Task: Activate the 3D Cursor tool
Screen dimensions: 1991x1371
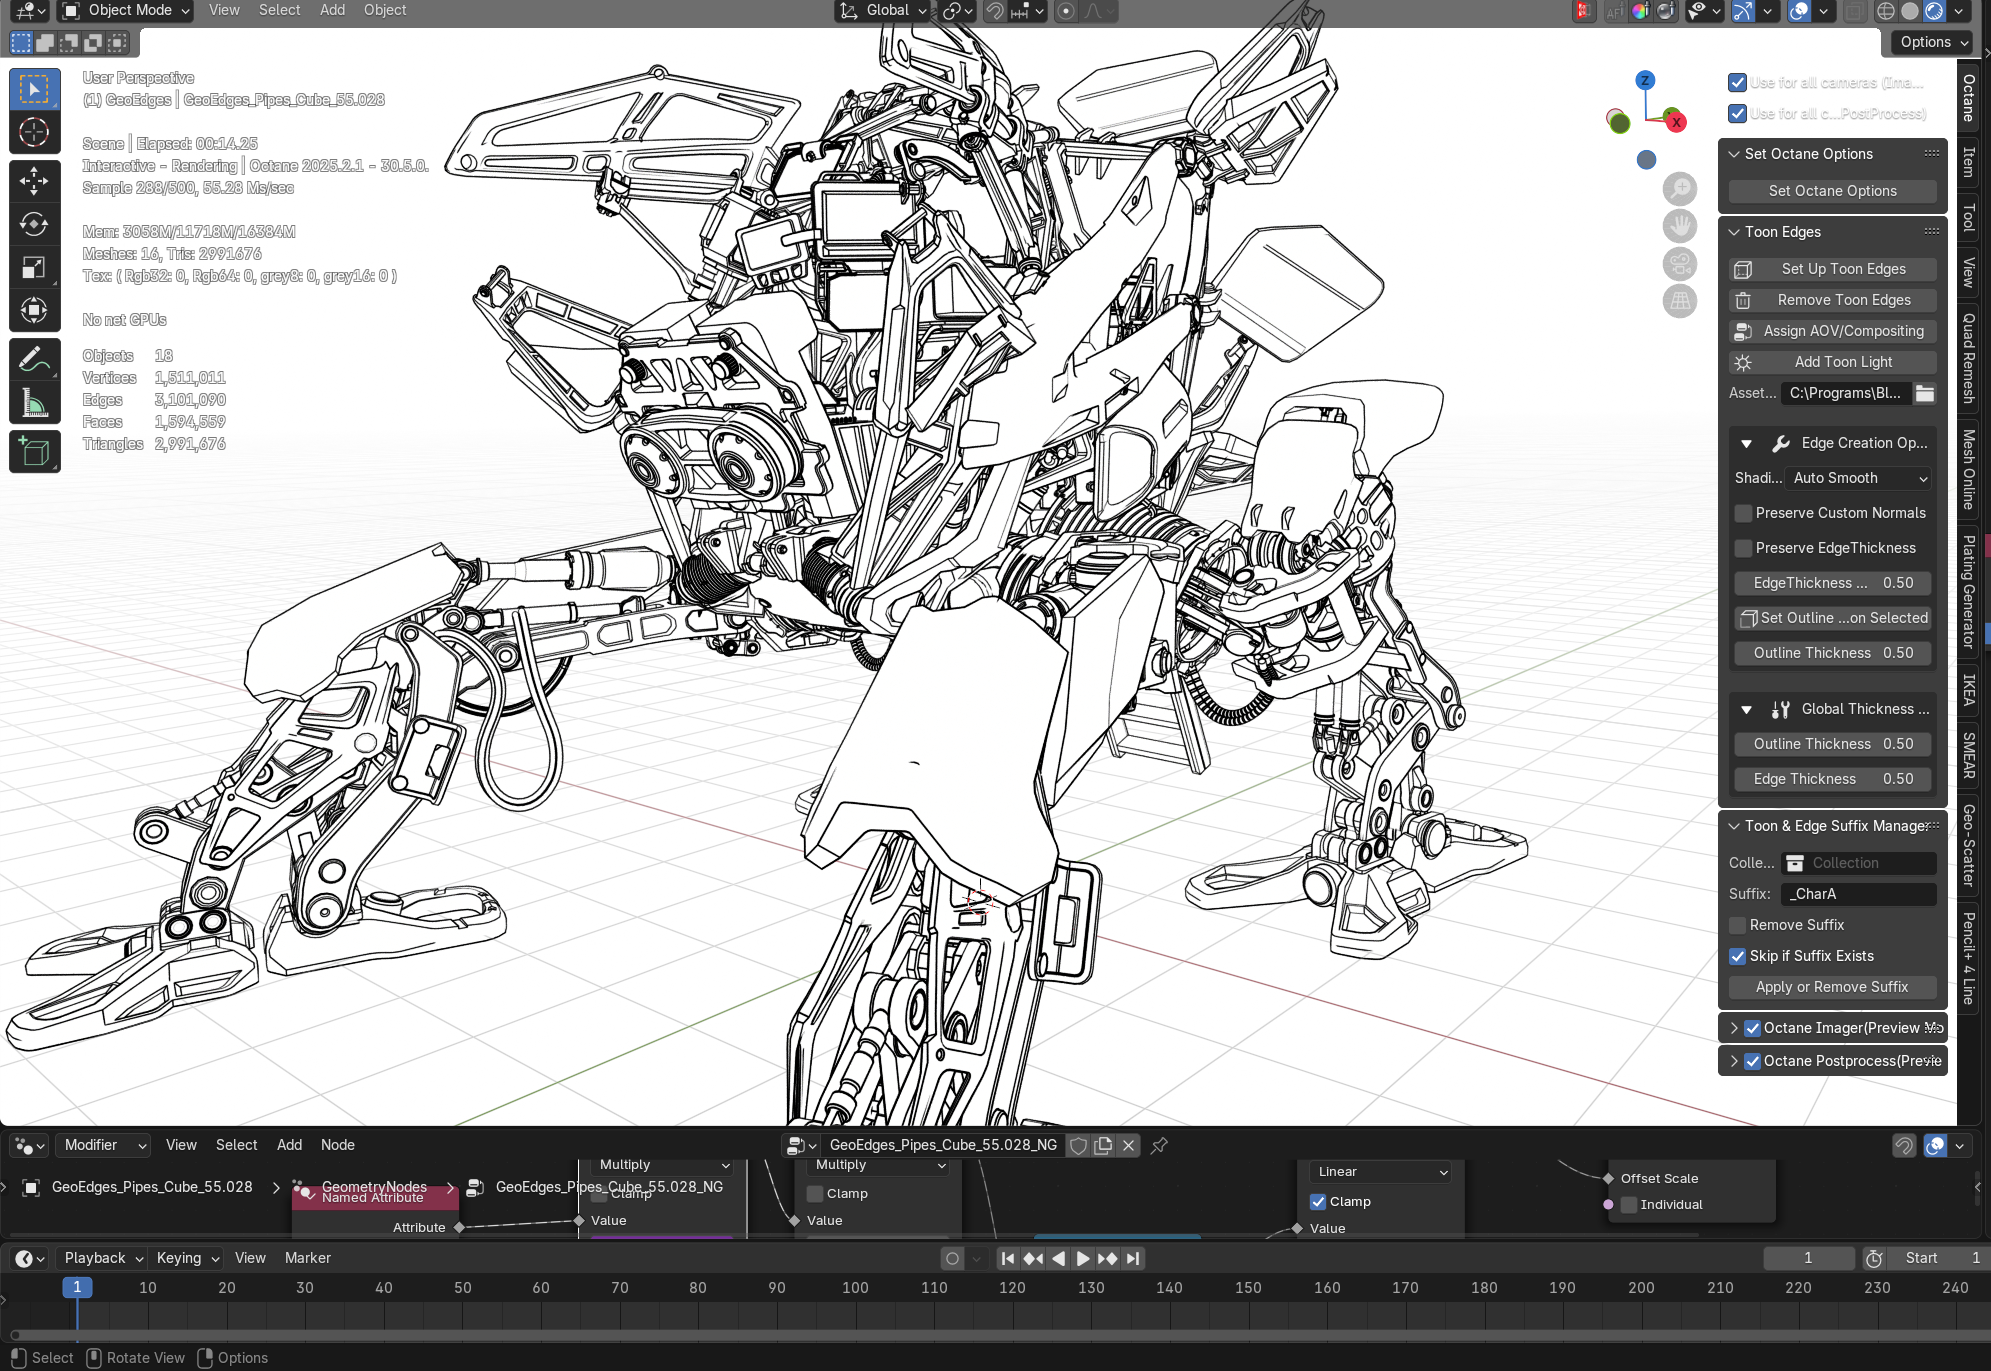Action: [34, 132]
